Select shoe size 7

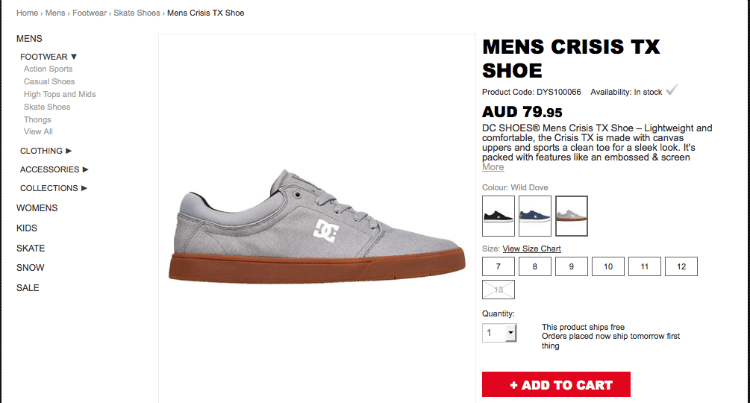pyautogui.click(x=498, y=267)
